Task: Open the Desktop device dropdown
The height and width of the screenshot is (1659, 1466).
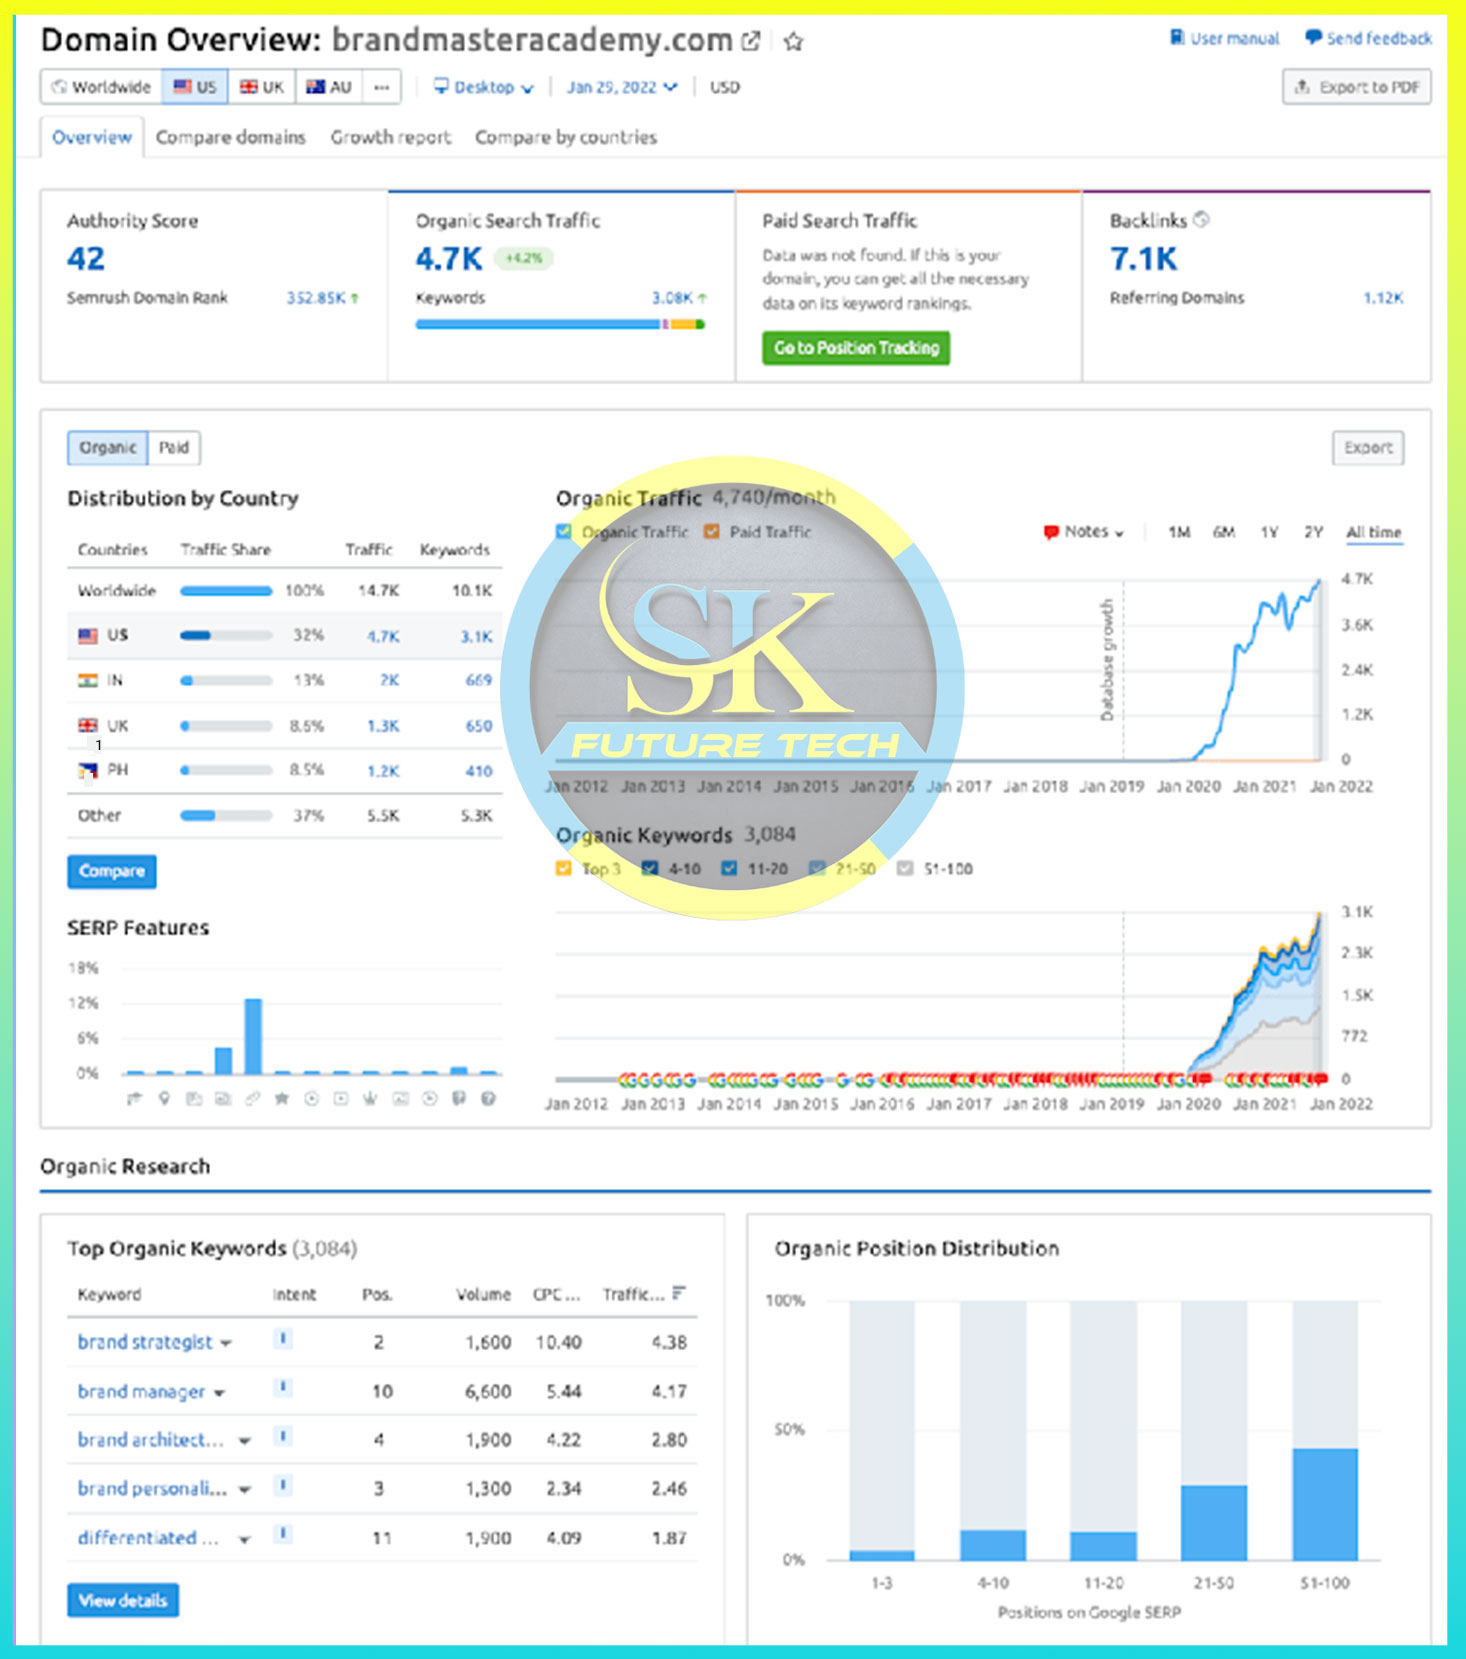Action: (x=483, y=87)
